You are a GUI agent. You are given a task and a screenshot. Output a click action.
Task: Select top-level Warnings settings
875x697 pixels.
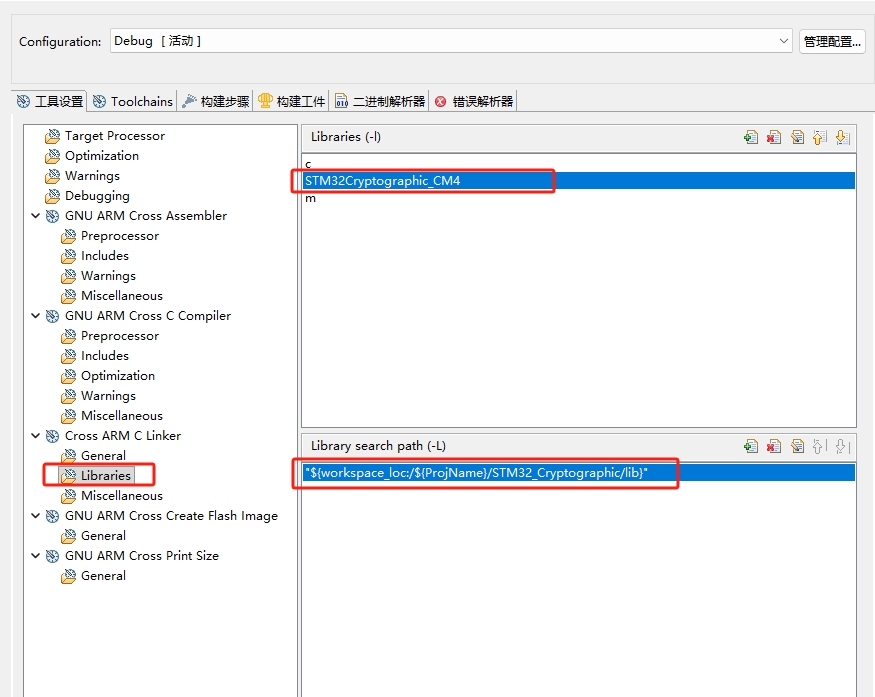(92, 176)
